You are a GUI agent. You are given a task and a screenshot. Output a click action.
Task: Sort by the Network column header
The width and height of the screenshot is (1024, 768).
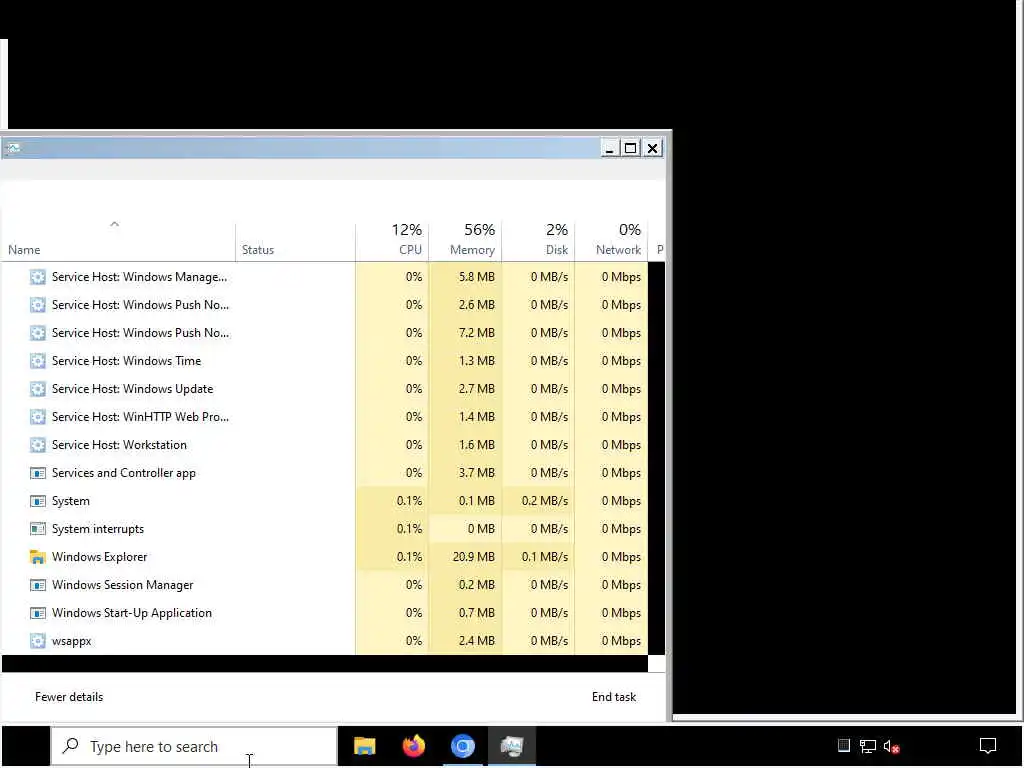[x=611, y=240]
